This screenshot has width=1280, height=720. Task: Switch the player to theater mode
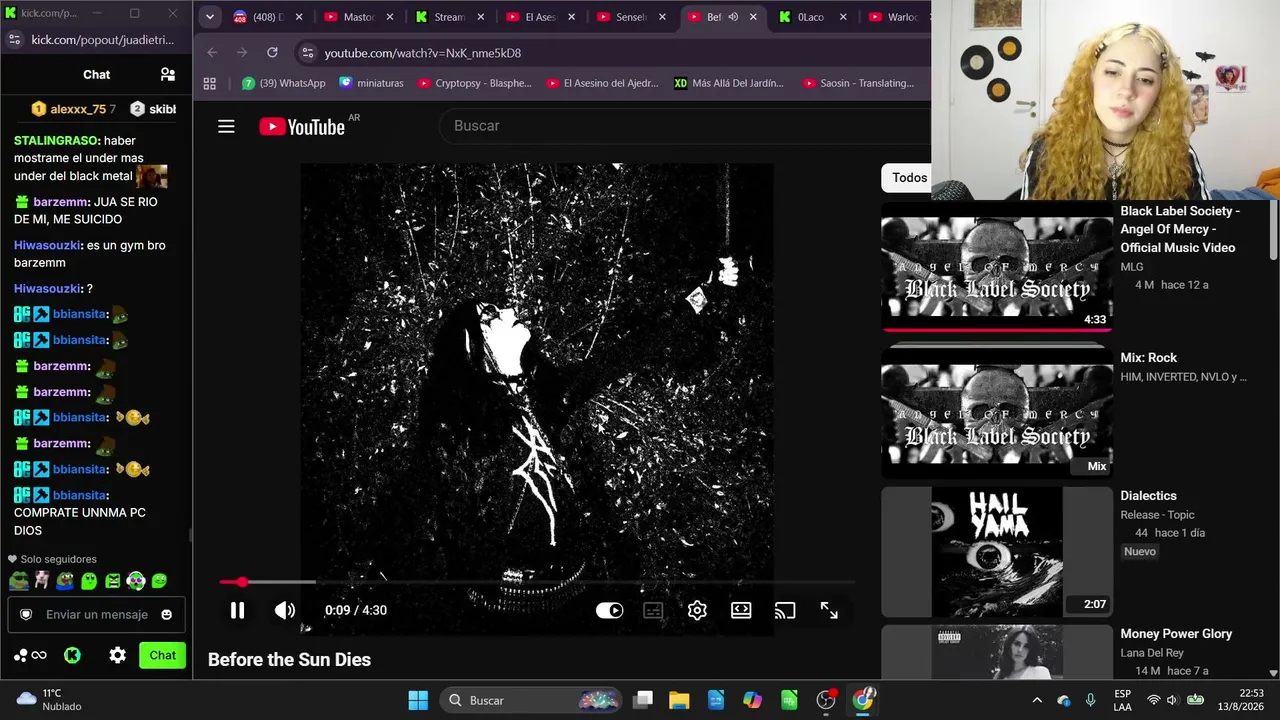[x=741, y=610]
